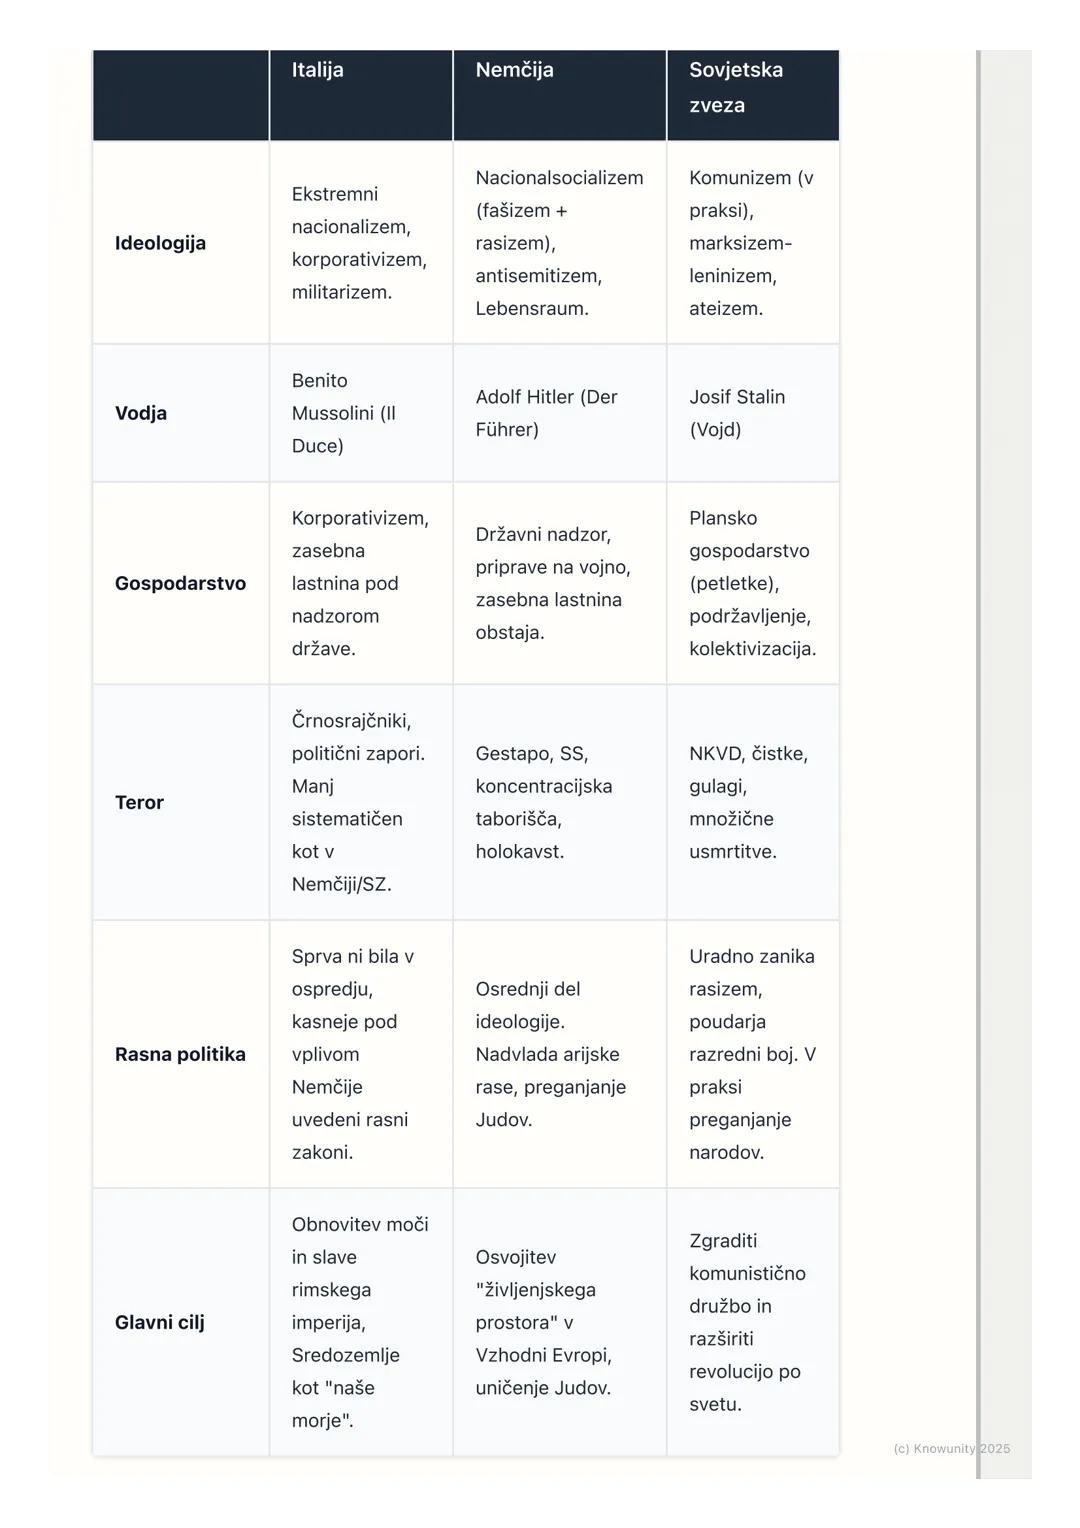Select the Ideologija row label
Image resolution: width=1080 pixels, height=1528 pixels.
point(160,243)
